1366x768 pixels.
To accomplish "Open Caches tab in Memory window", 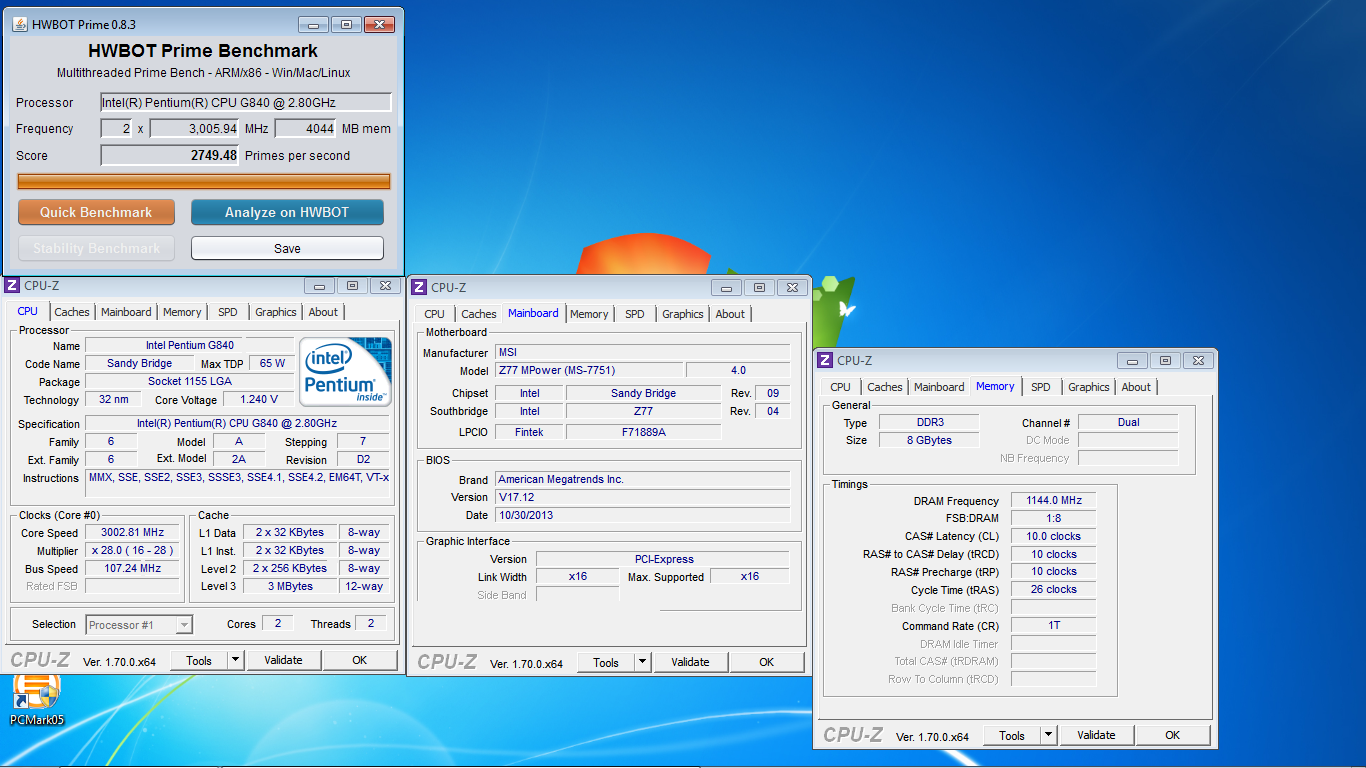I will [x=885, y=387].
